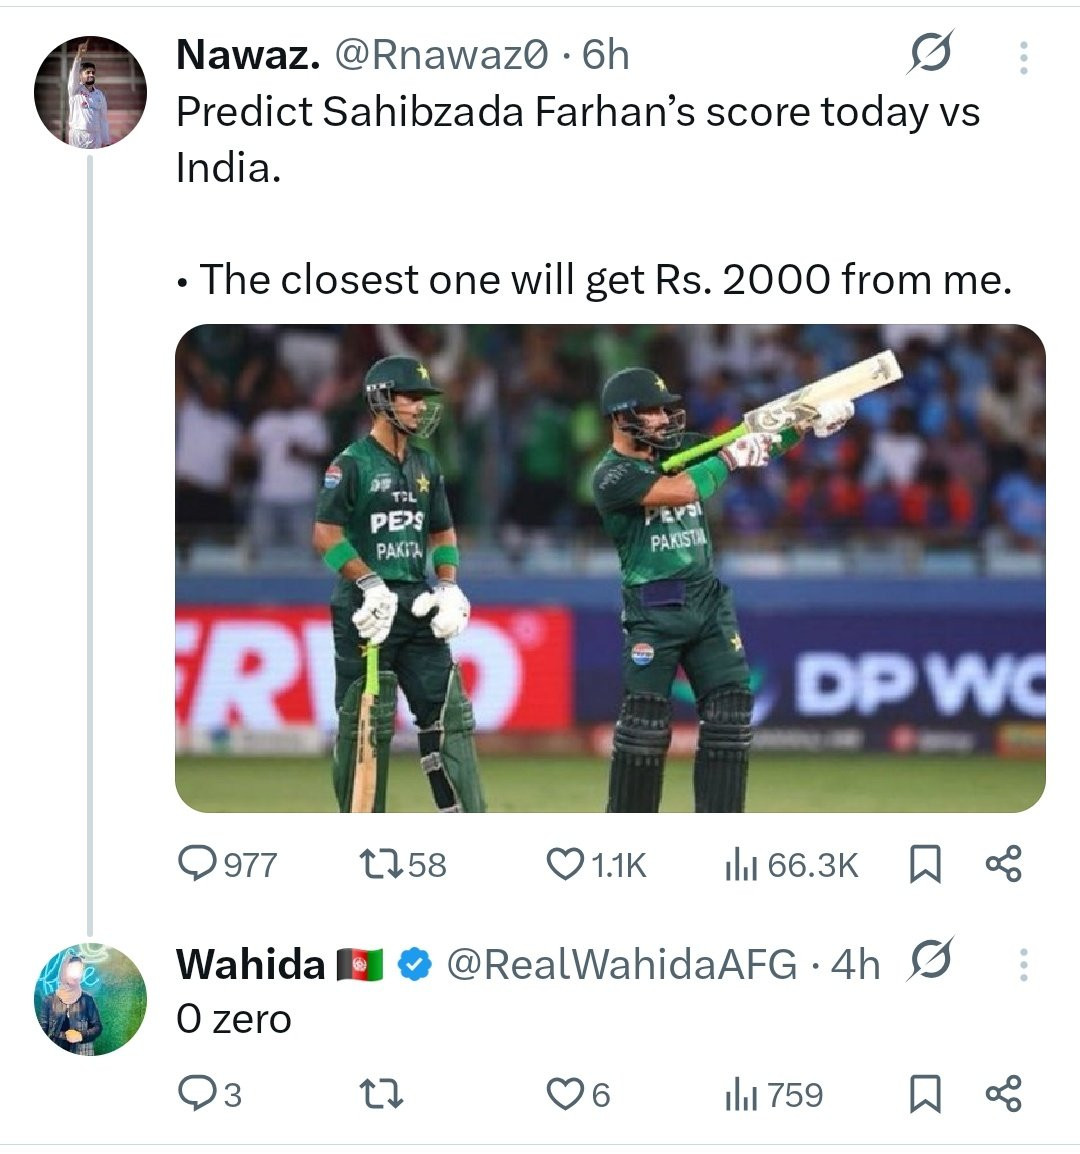Open Nawaz's profile picture
Viewport: 1080px width, 1154px height.
click(90, 93)
